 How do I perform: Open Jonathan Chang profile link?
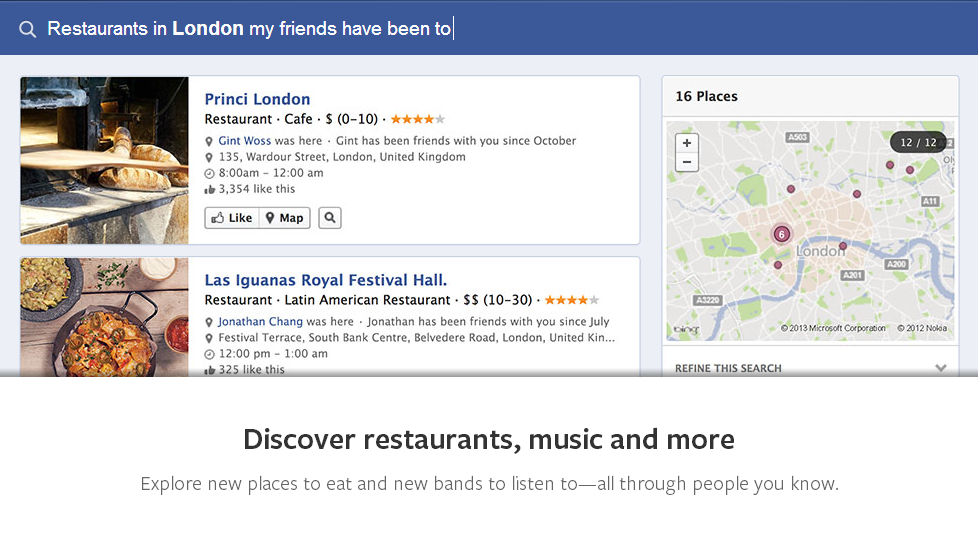click(x=260, y=322)
